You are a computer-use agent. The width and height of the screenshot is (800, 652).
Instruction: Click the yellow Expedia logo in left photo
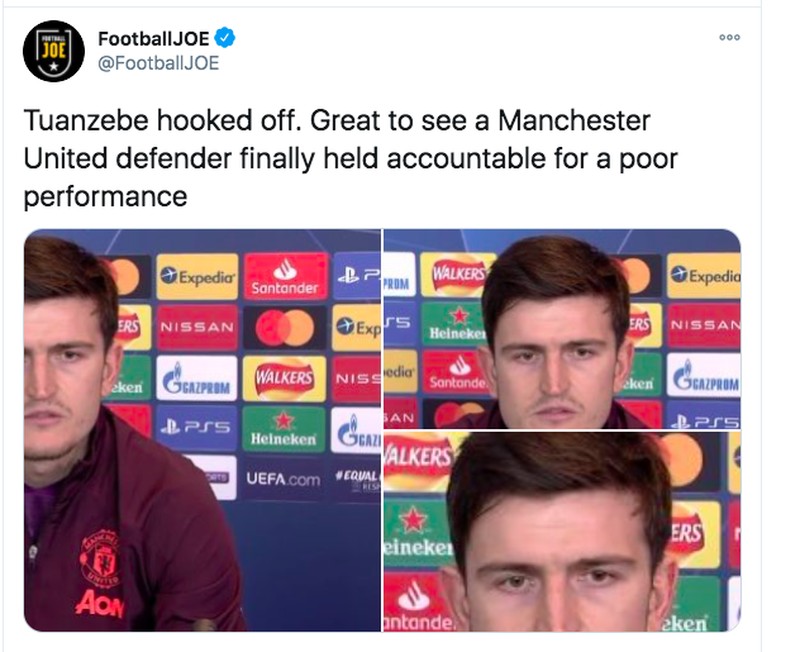point(197,277)
